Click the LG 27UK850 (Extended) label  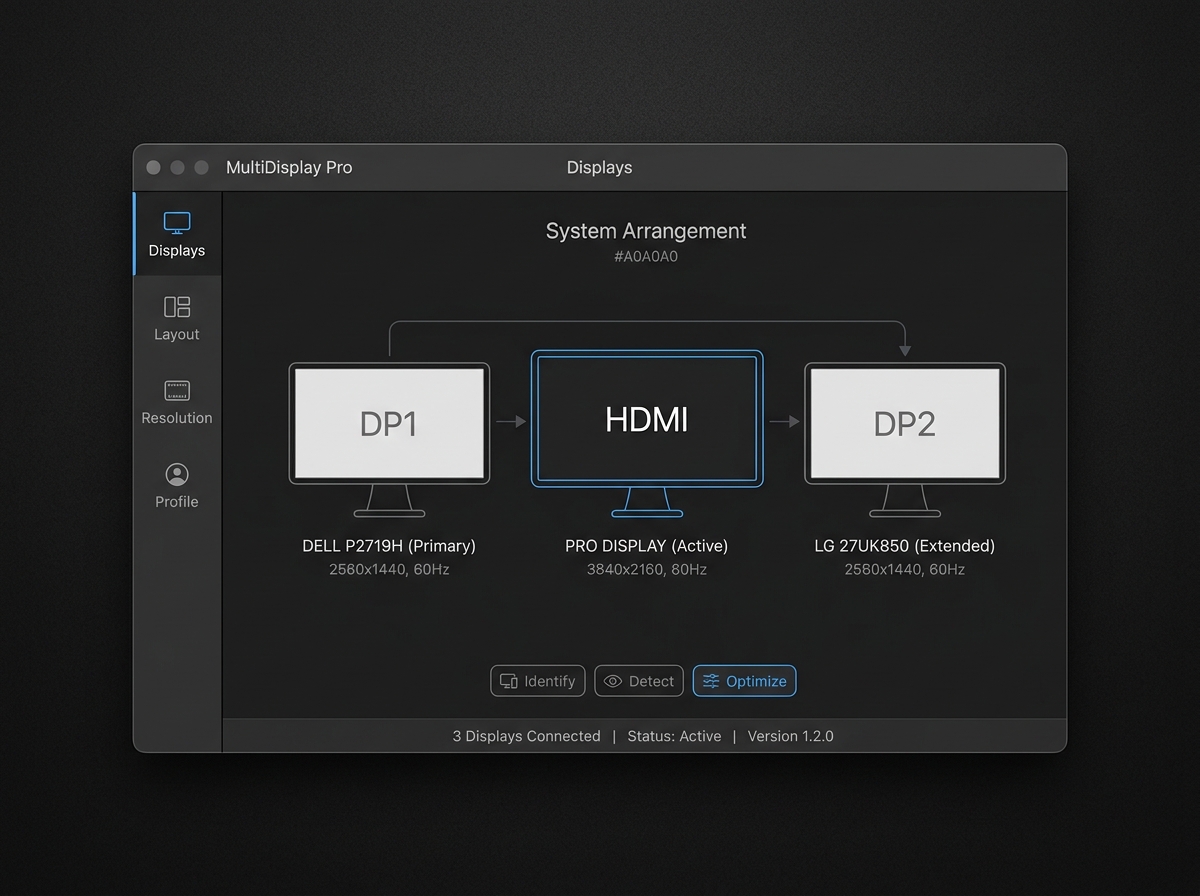pos(905,546)
